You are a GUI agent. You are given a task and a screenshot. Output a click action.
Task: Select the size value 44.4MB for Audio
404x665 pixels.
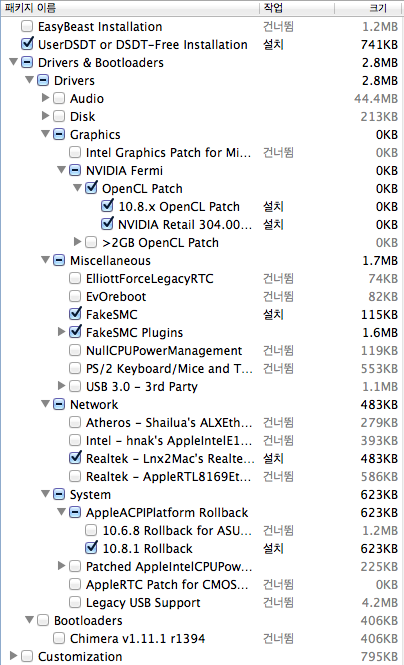click(x=376, y=99)
